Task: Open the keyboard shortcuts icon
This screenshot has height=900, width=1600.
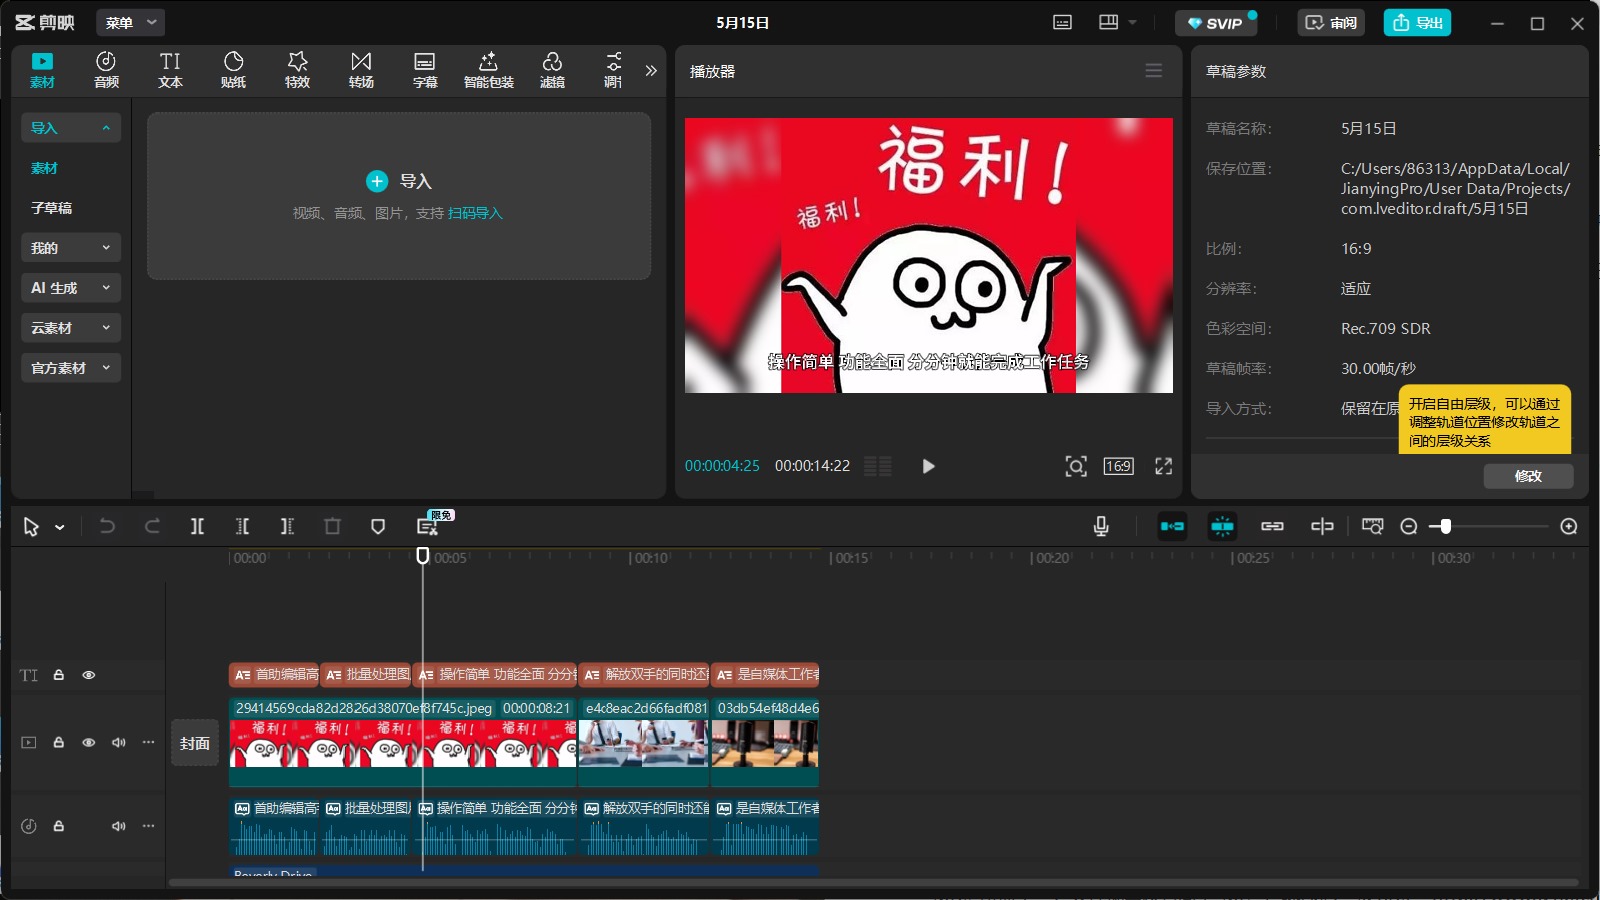Action: click(x=1062, y=22)
